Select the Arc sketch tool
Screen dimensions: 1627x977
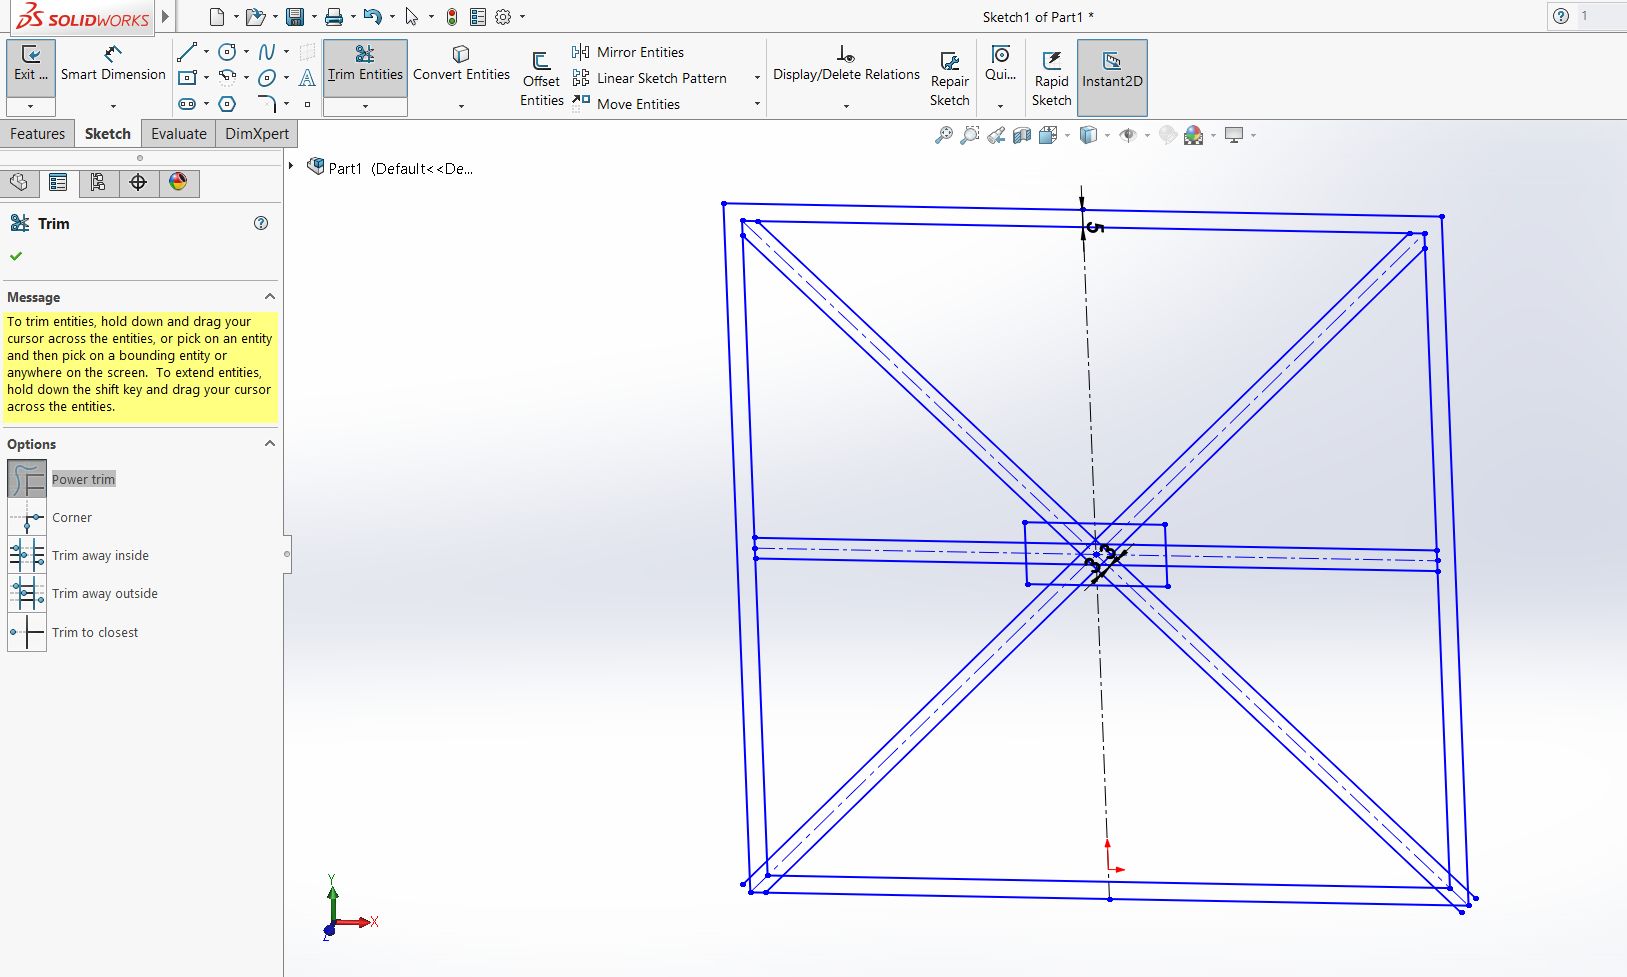[228, 77]
